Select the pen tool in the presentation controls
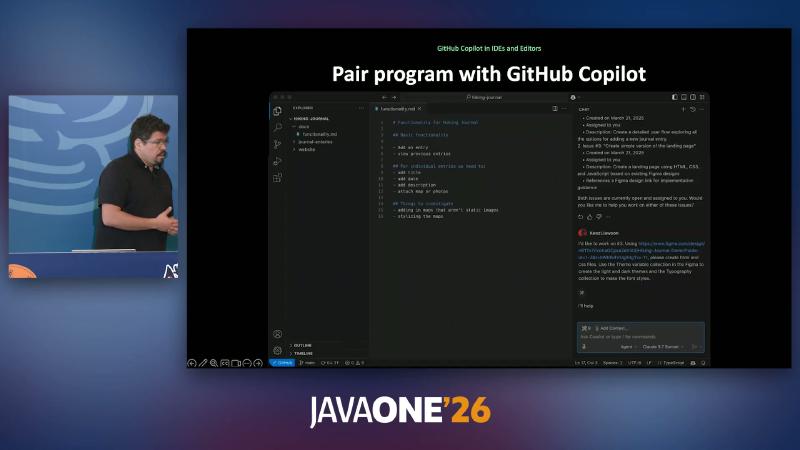The width and height of the screenshot is (800, 450). [x=203, y=363]
